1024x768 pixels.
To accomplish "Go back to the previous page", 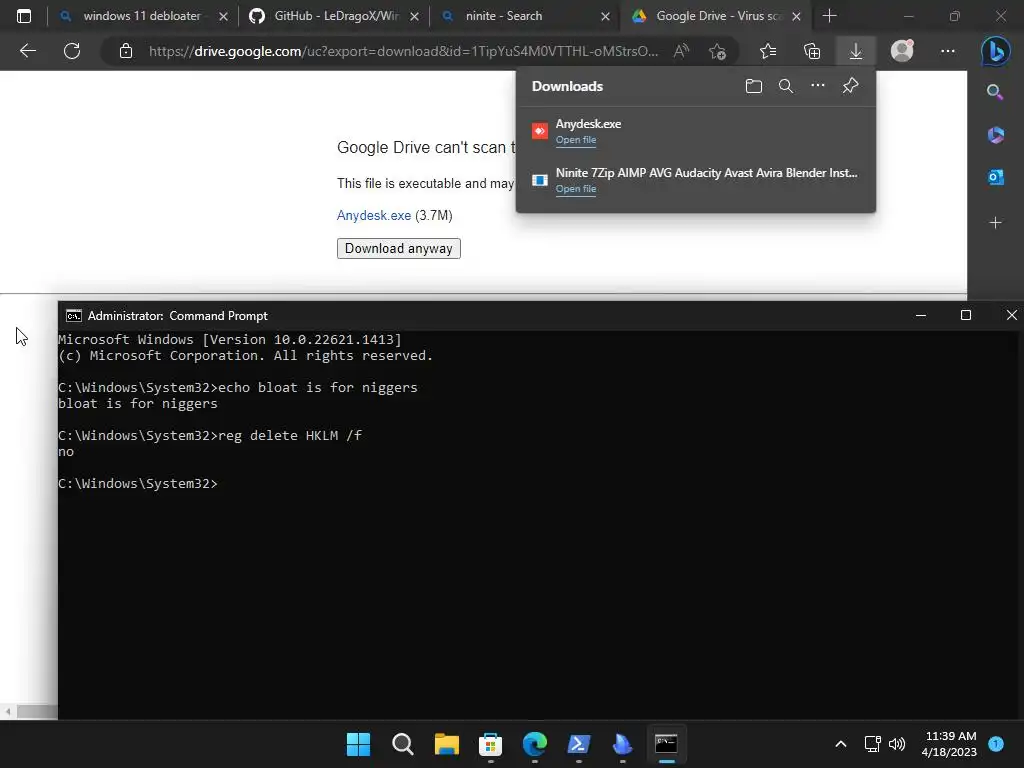I will [x=27, y=51].
